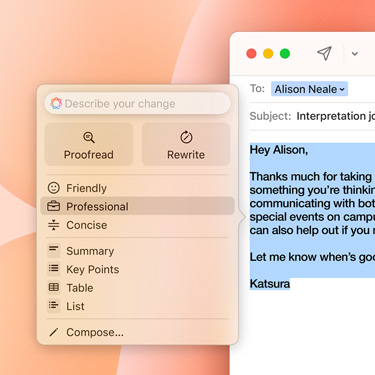Click the List icon
The height and width of the screenshot is (375, 375).
click(53, 305)
